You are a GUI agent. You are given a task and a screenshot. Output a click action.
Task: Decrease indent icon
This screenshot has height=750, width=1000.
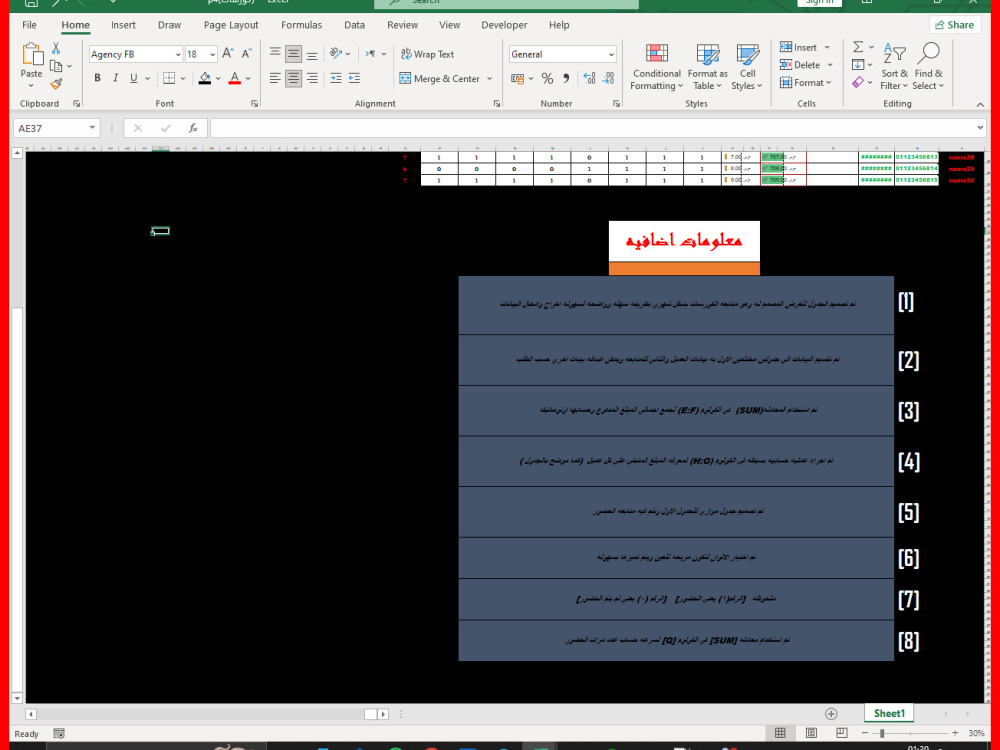tap(335, 78)
